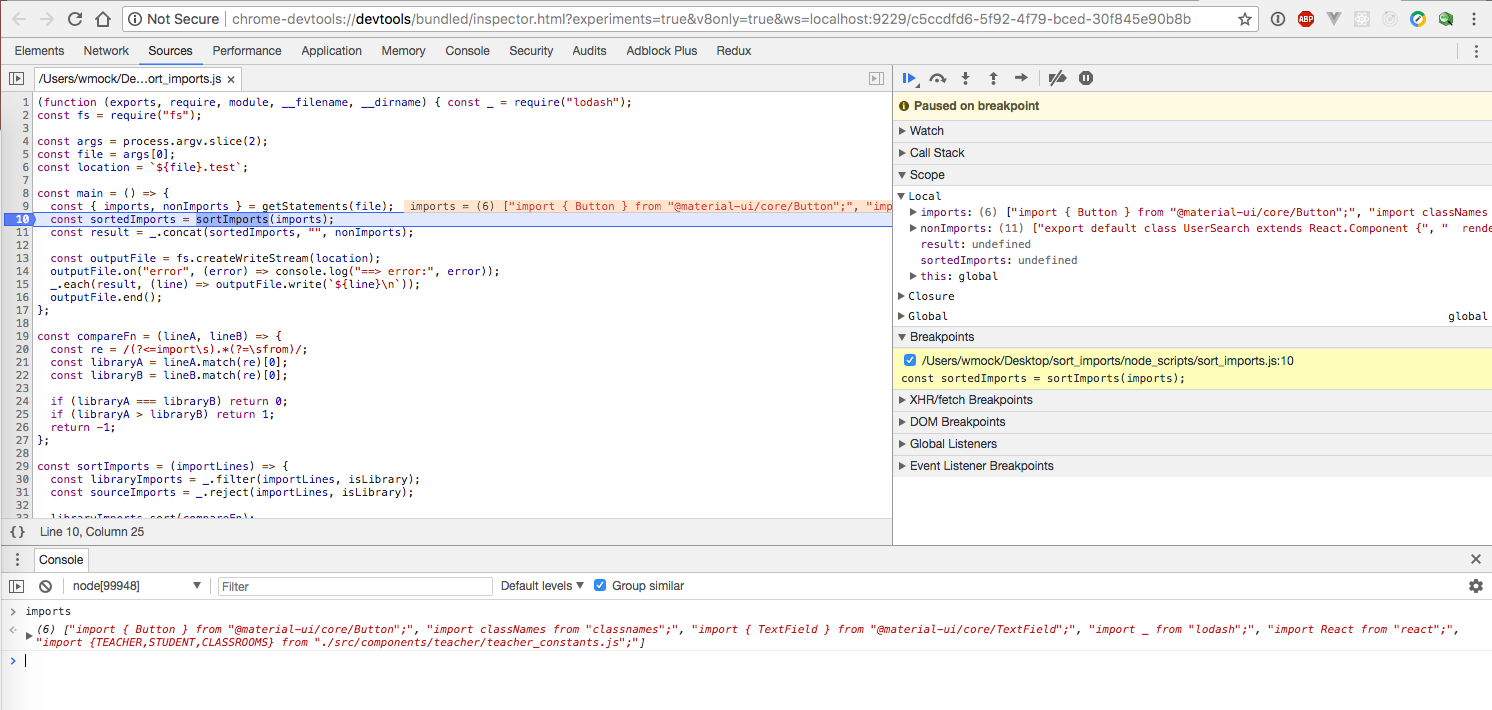Open the Default levels dropdown

[543, 586]
